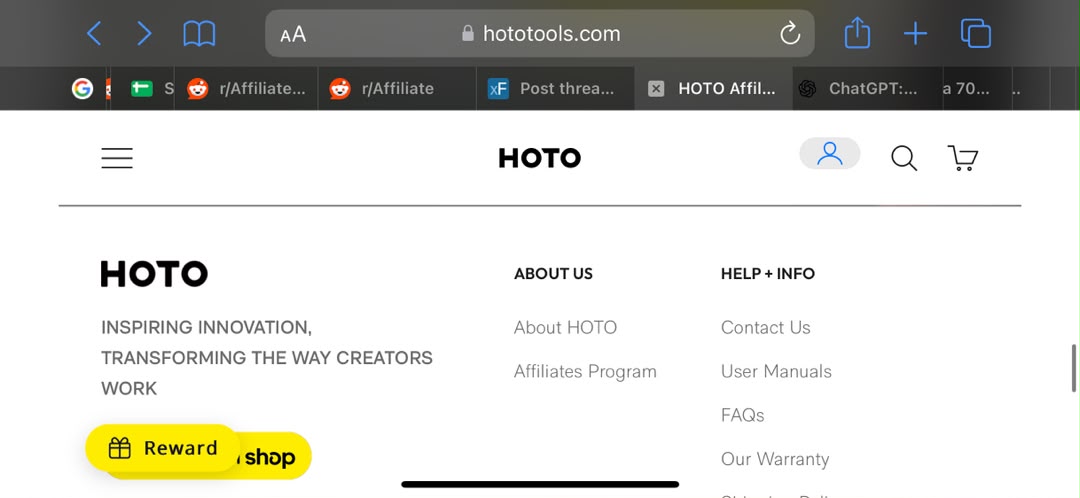Click the page scrollbar on right edge
Screen dimensions: 1080x498
1073,369
